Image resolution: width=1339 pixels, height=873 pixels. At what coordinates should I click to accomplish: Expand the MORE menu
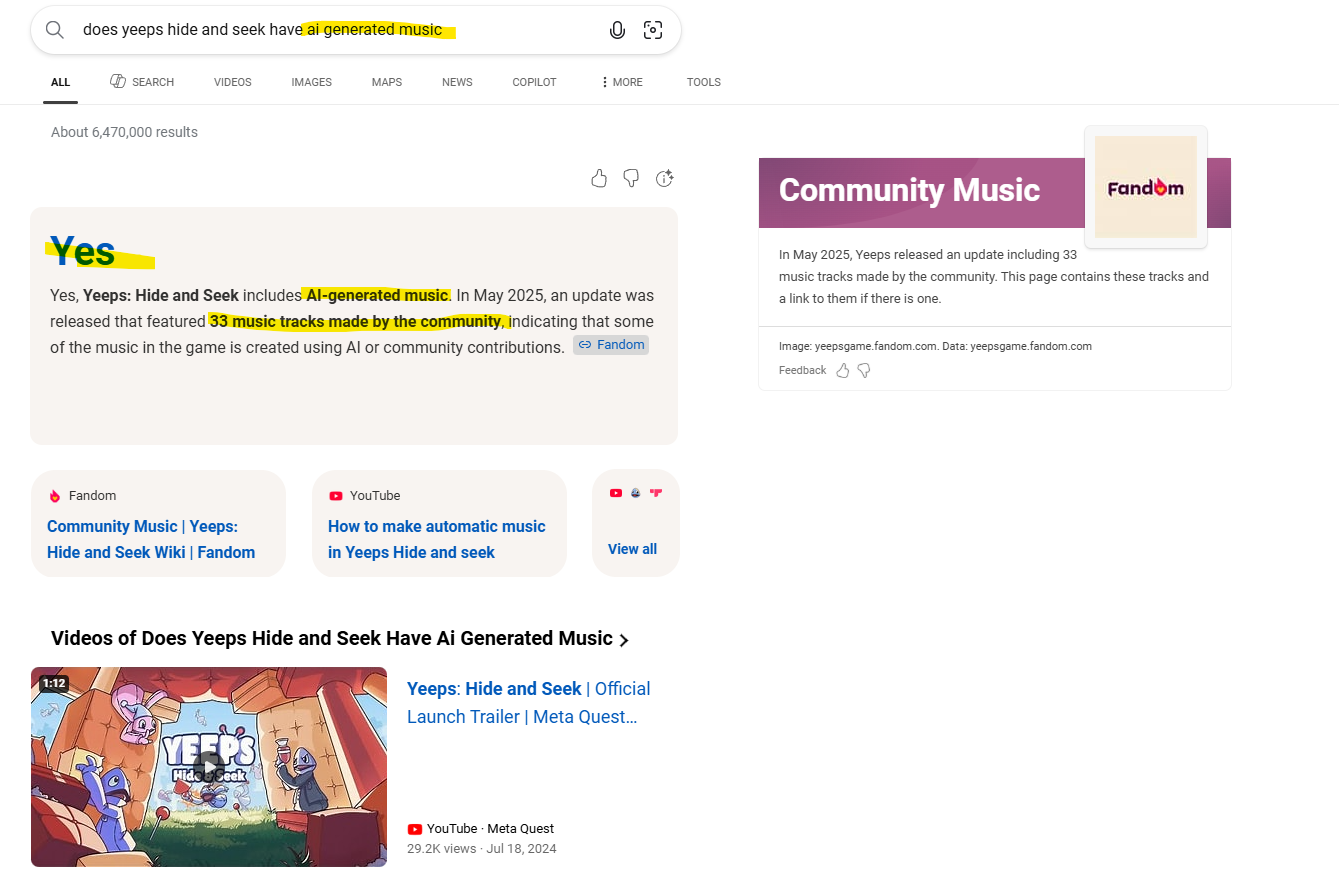(x=621, y=82)
